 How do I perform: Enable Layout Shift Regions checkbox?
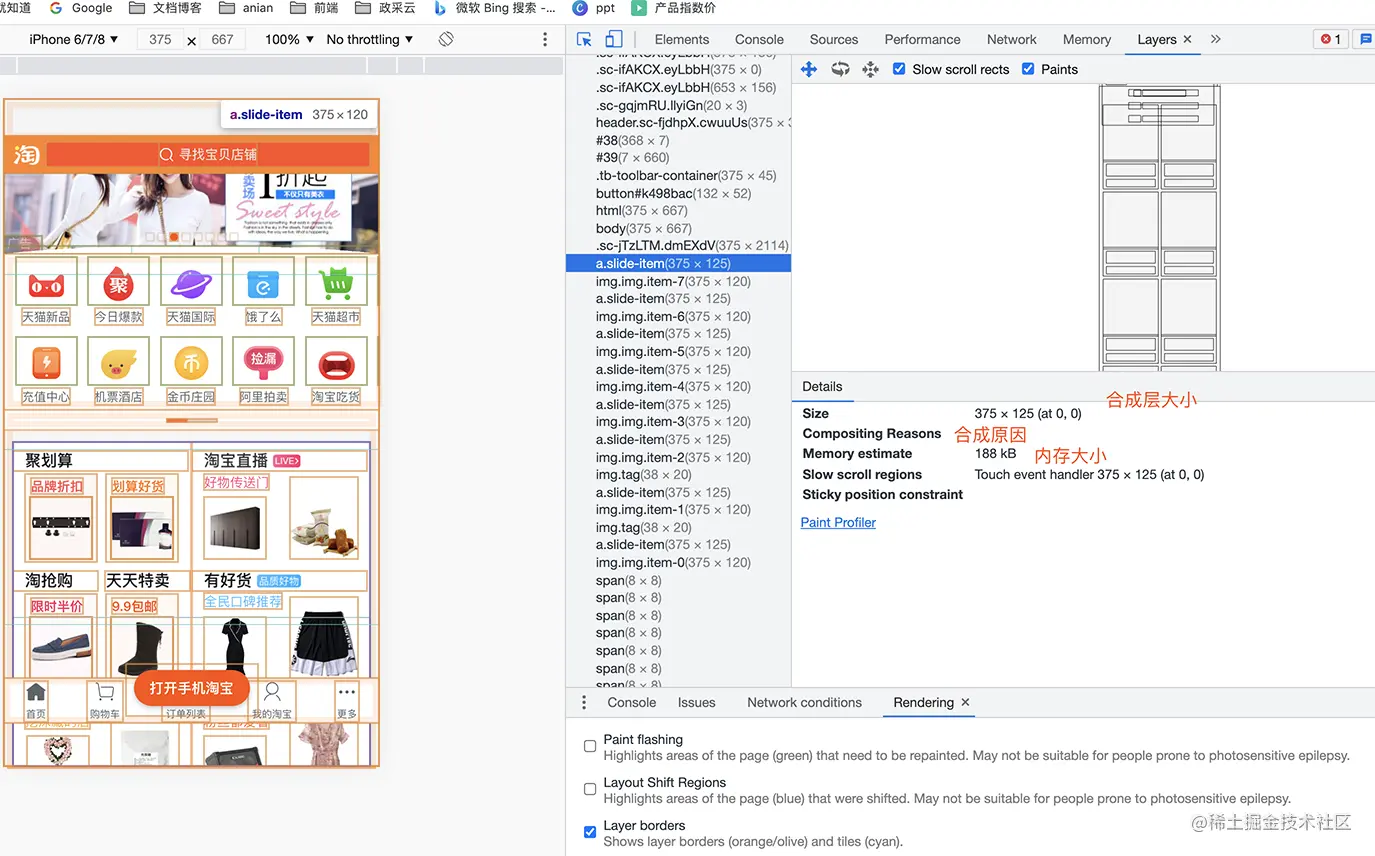(590, 789)
